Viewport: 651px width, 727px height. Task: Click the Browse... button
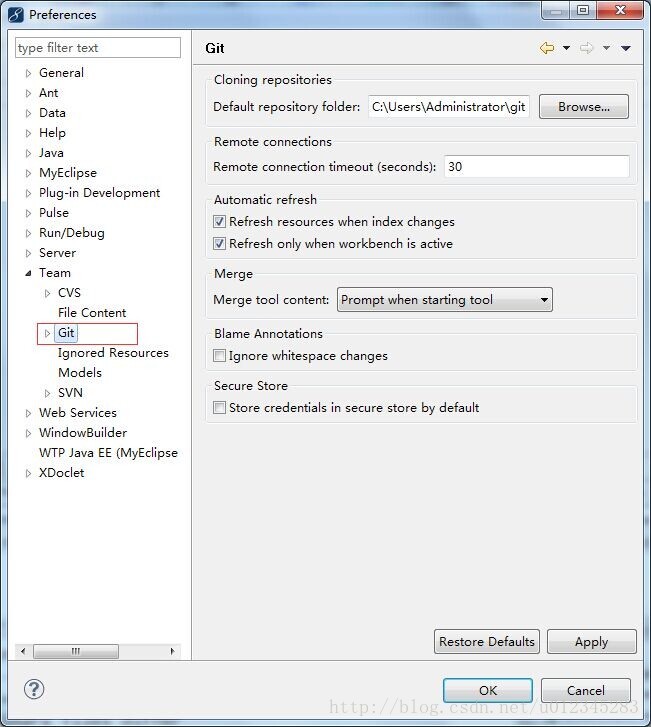pos(584,107)
